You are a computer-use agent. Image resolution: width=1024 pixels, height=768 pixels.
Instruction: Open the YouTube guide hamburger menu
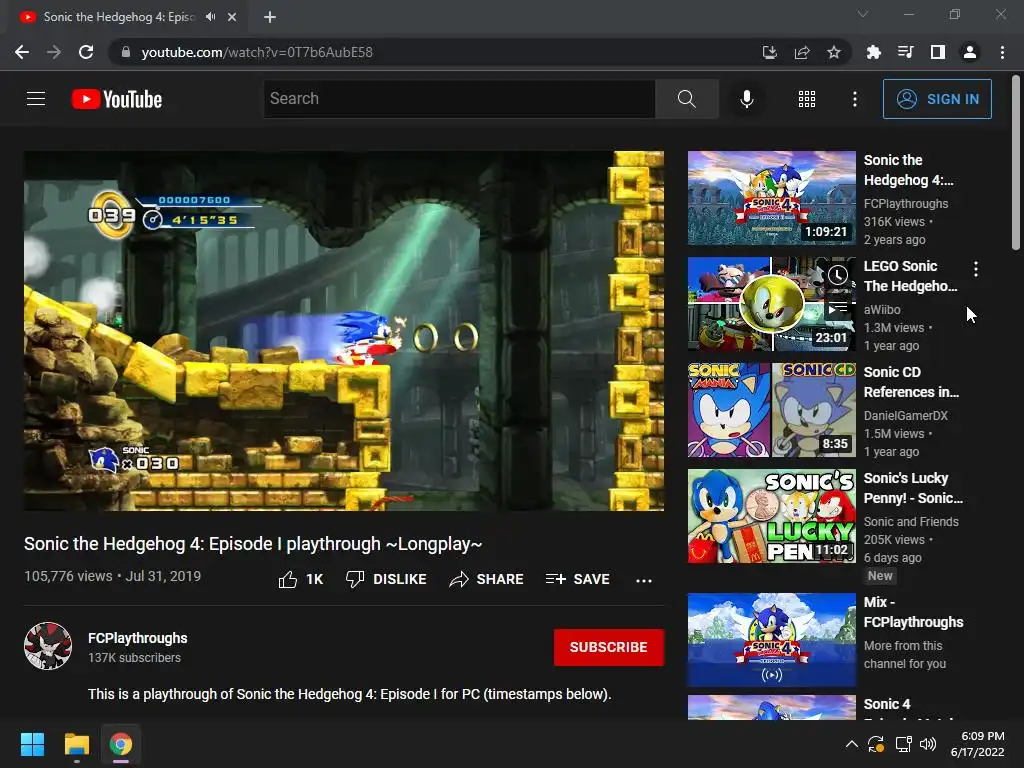(x=36, y=99)
